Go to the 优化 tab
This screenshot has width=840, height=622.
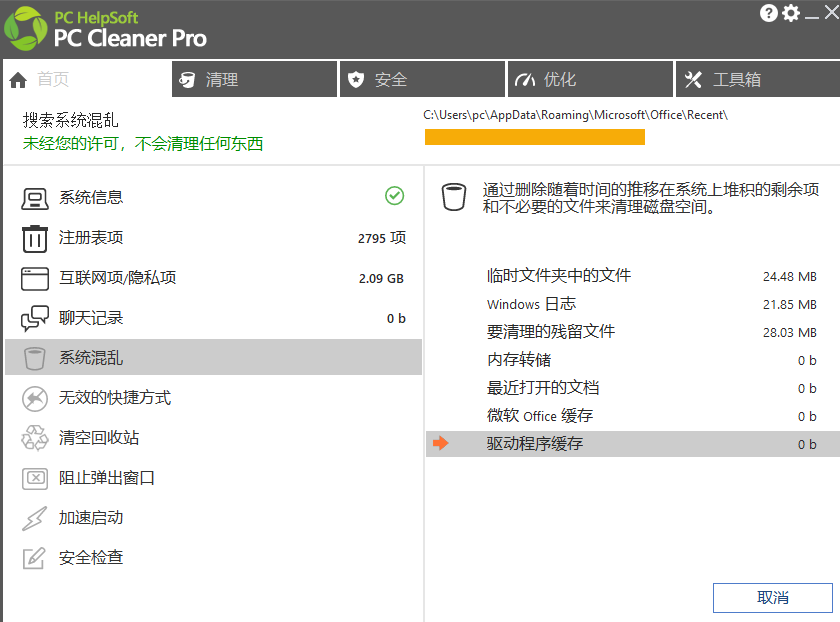(590, 80)
